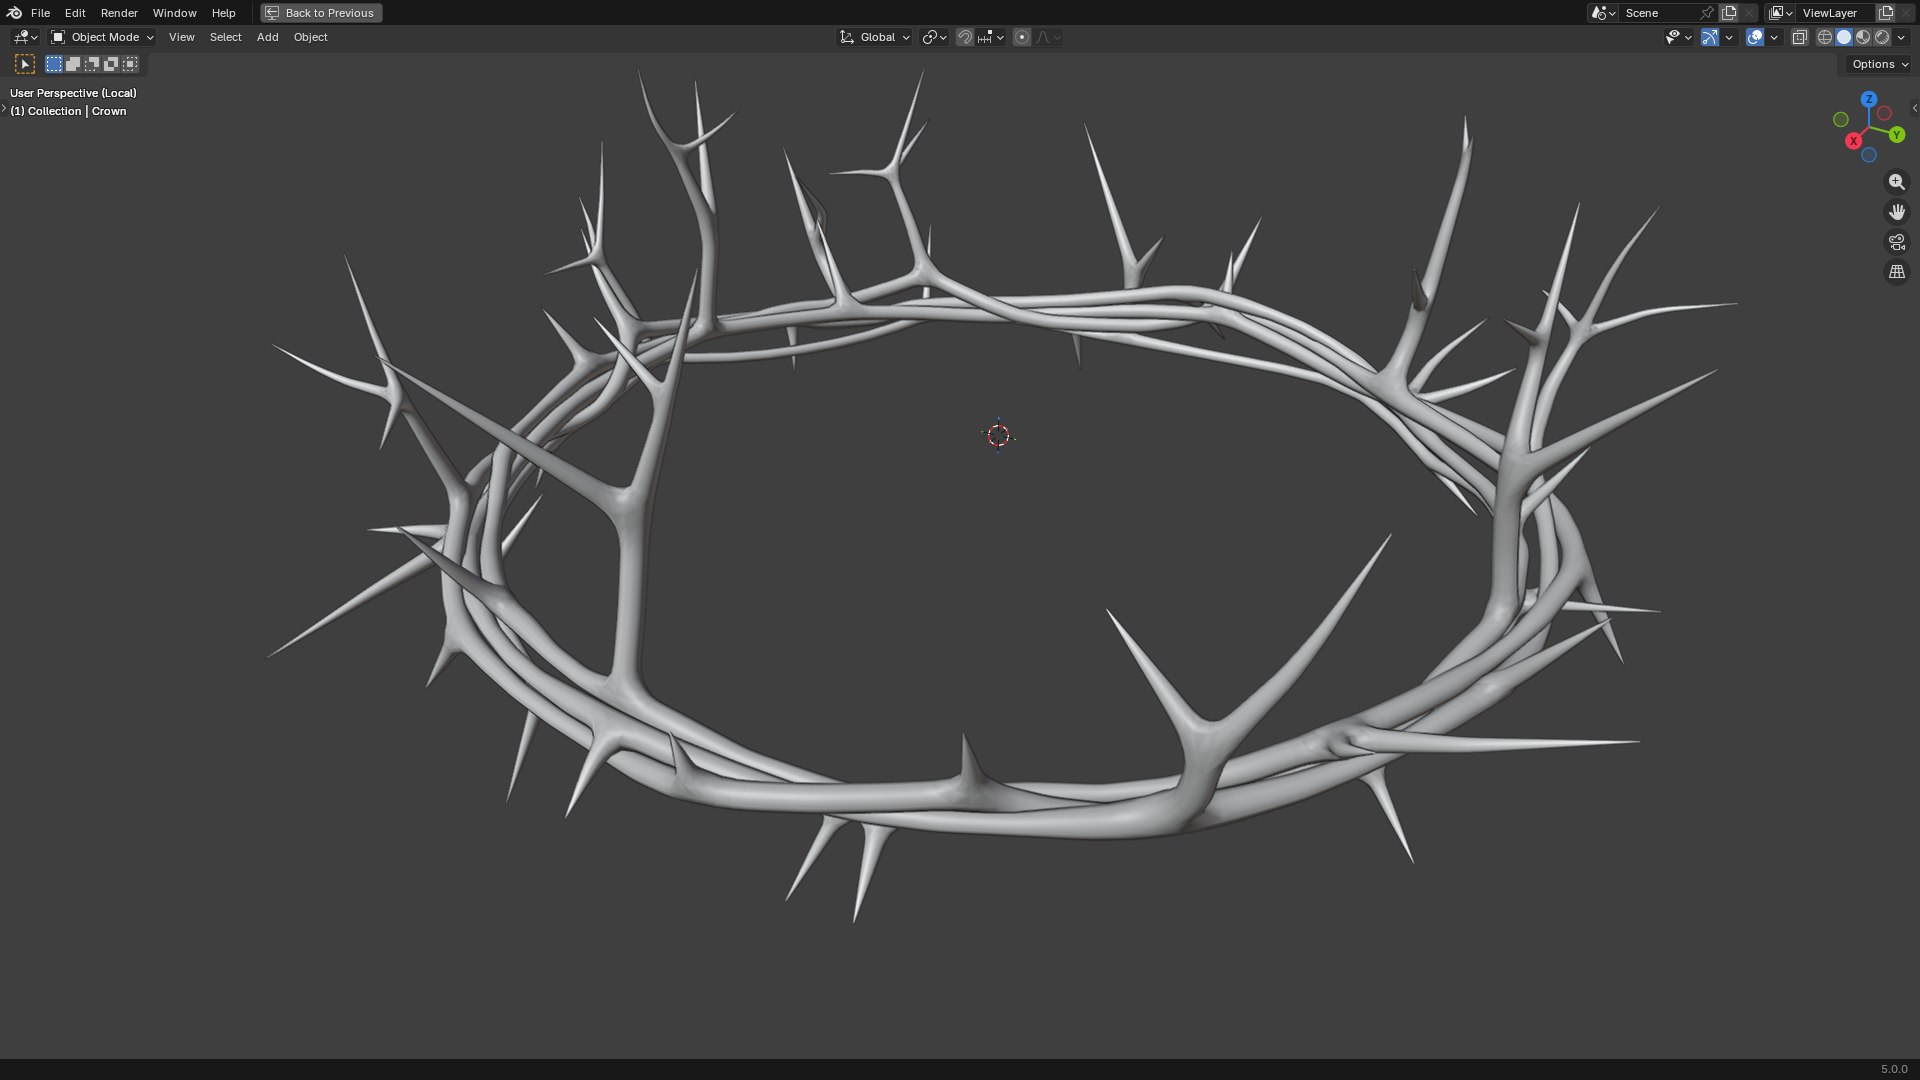1920x1080 pixels.
Task: Click the new scene icon
Action: (x=1729, y=13)
